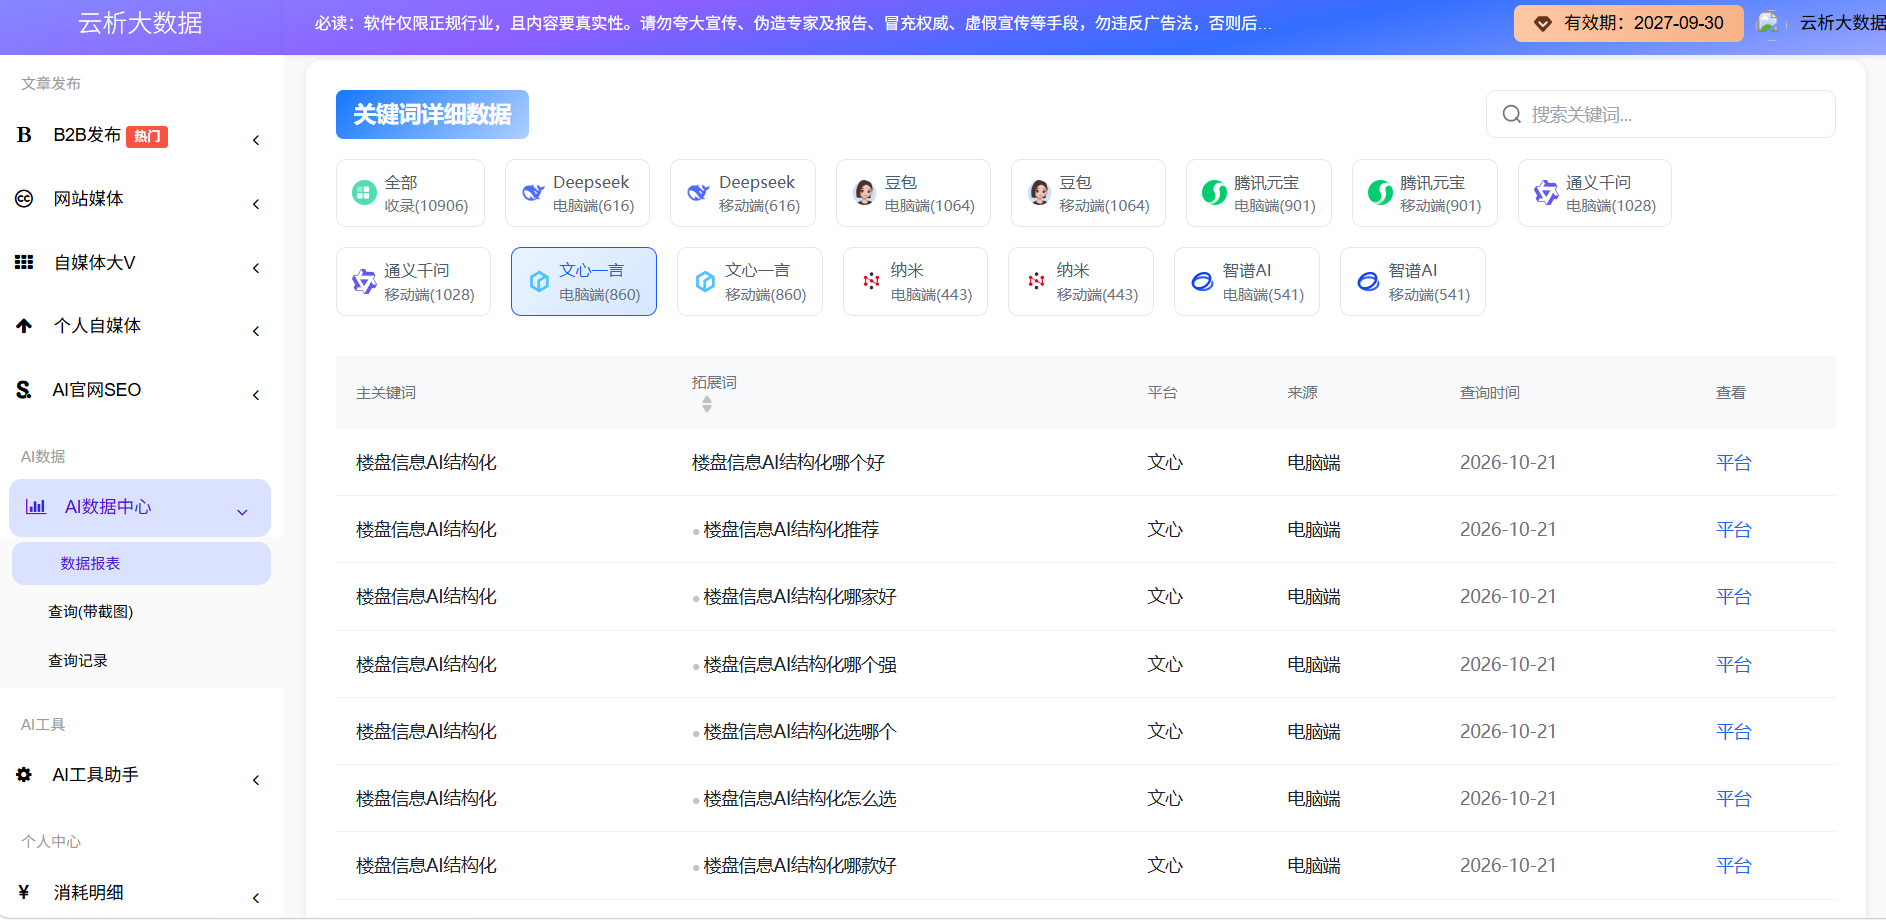1886x920 pixels.
Task: Click the diamond icon beside 有效期
Action: coord(1543,23)
